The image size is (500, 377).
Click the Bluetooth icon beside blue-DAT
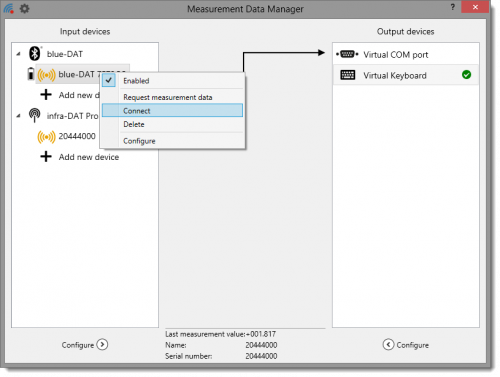pos(35,53)
